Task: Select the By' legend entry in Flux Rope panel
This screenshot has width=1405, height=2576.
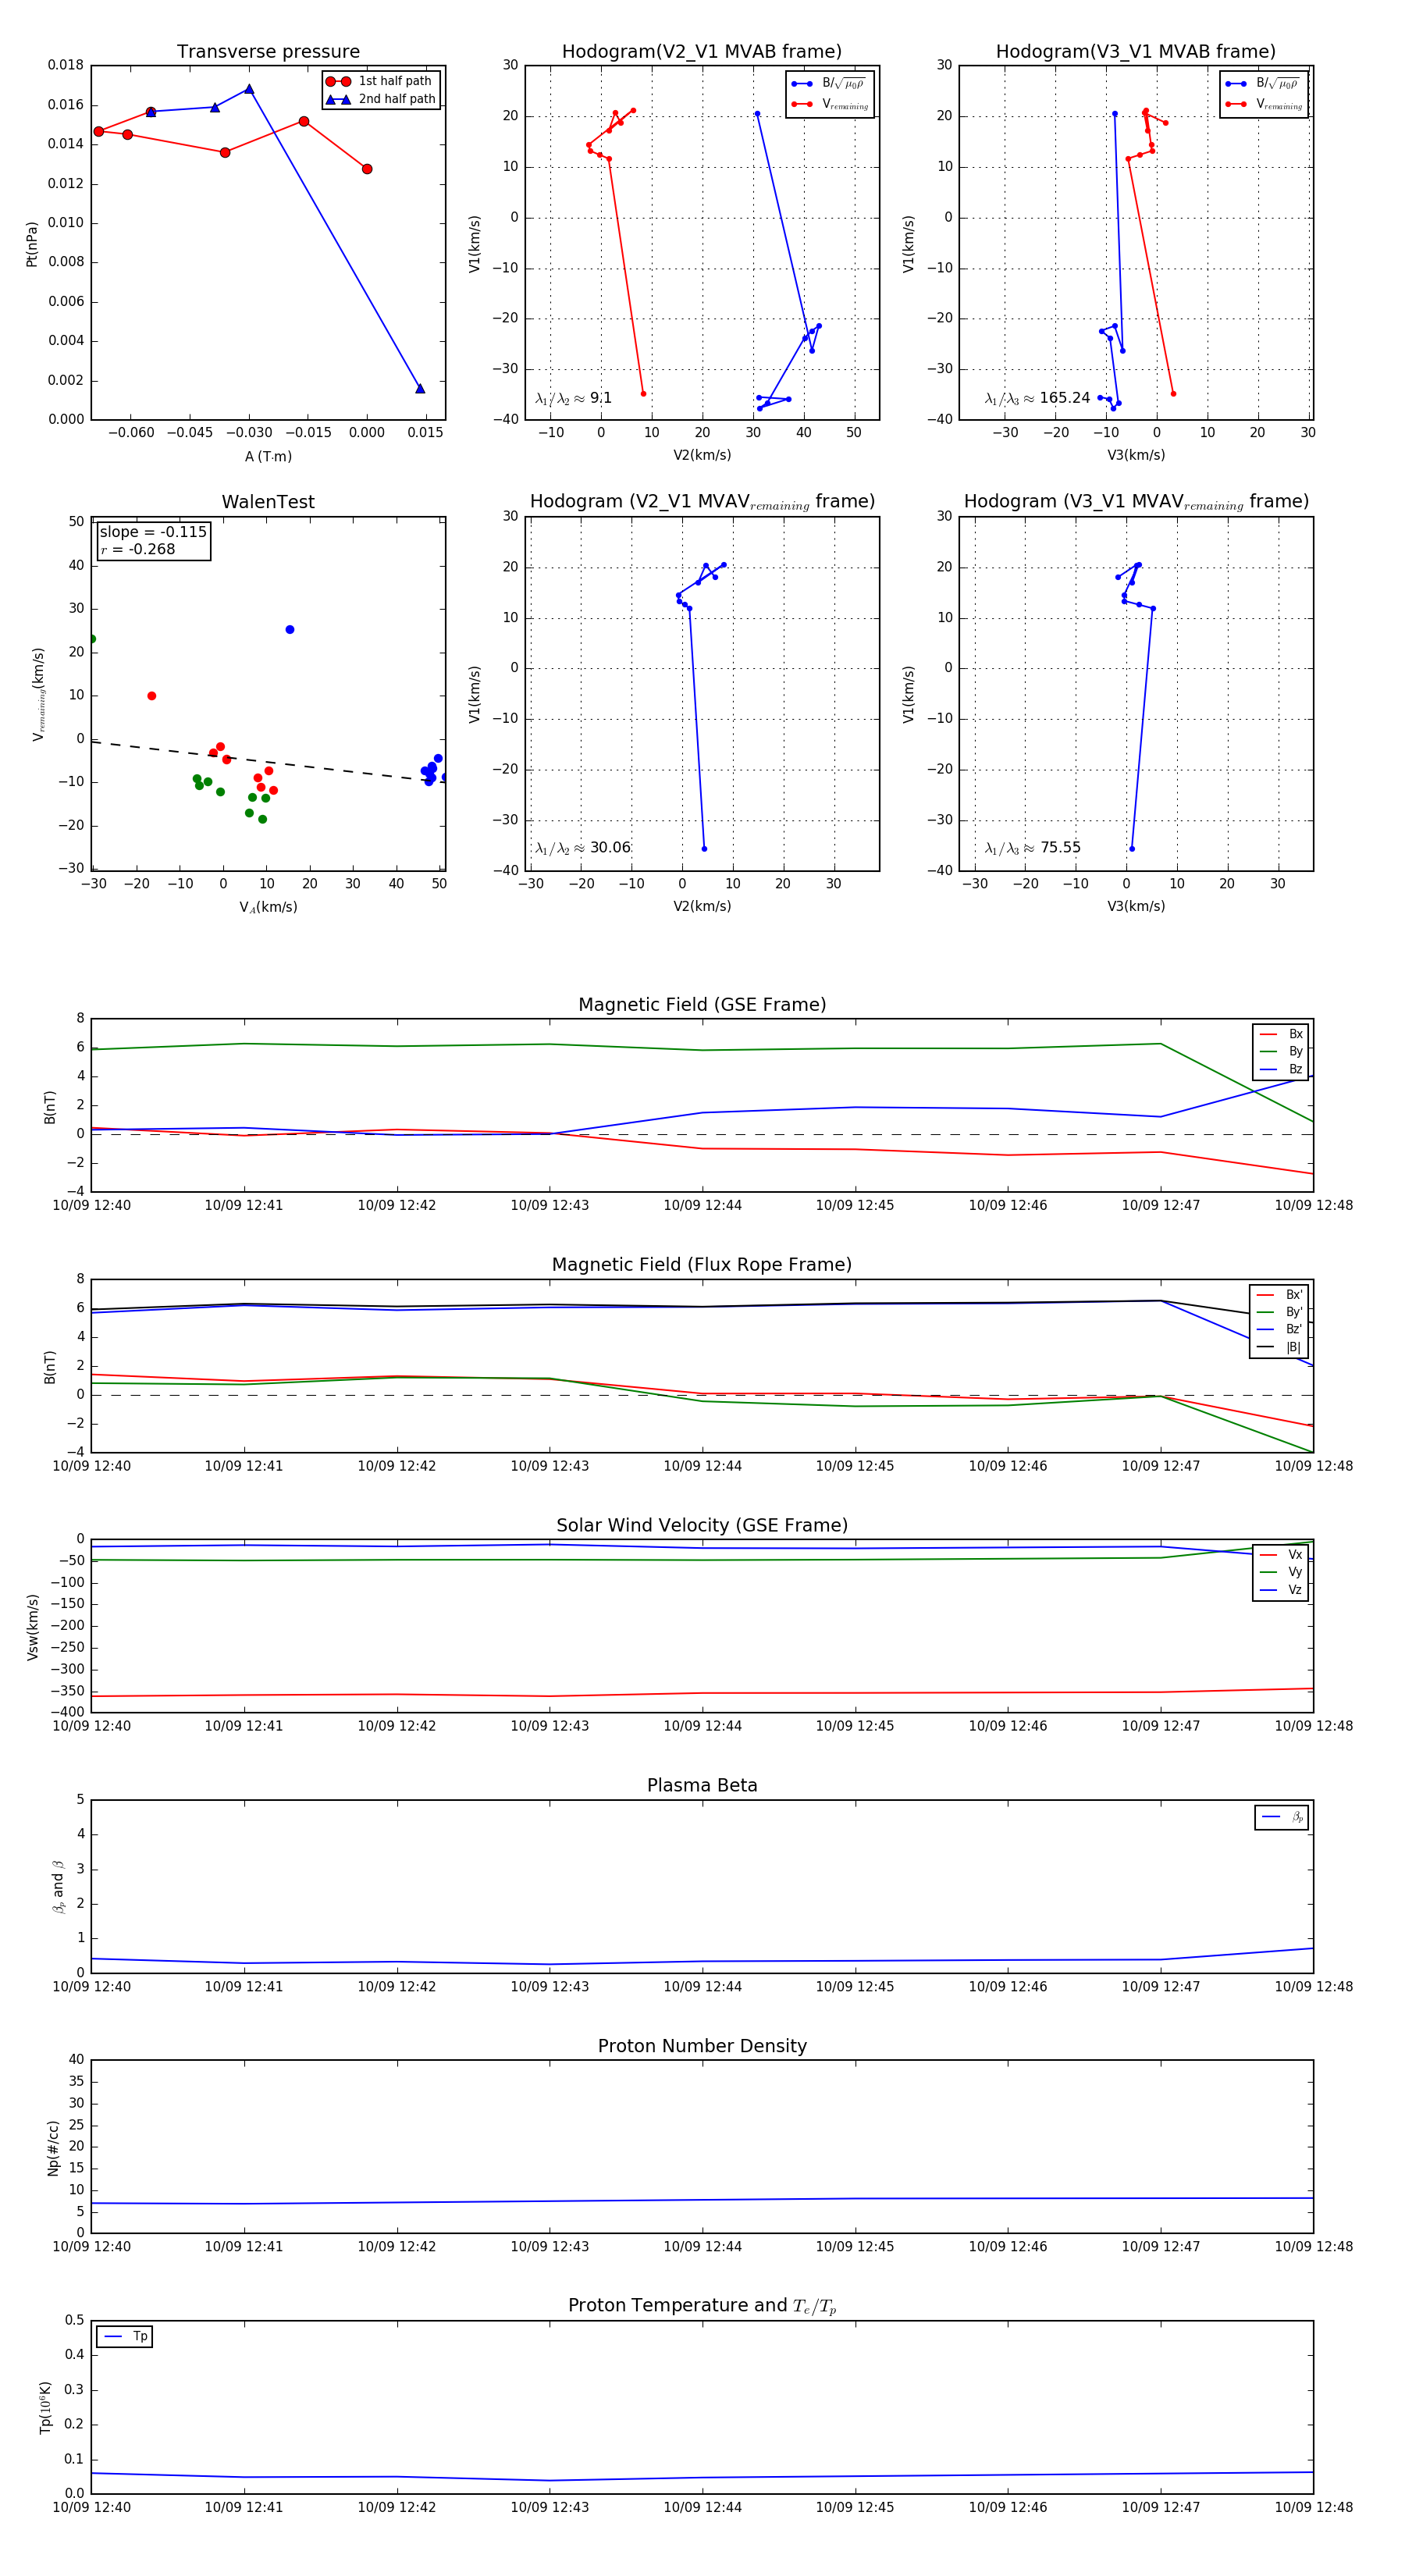Action: pyautogui.click(x=1279, y=1312)
